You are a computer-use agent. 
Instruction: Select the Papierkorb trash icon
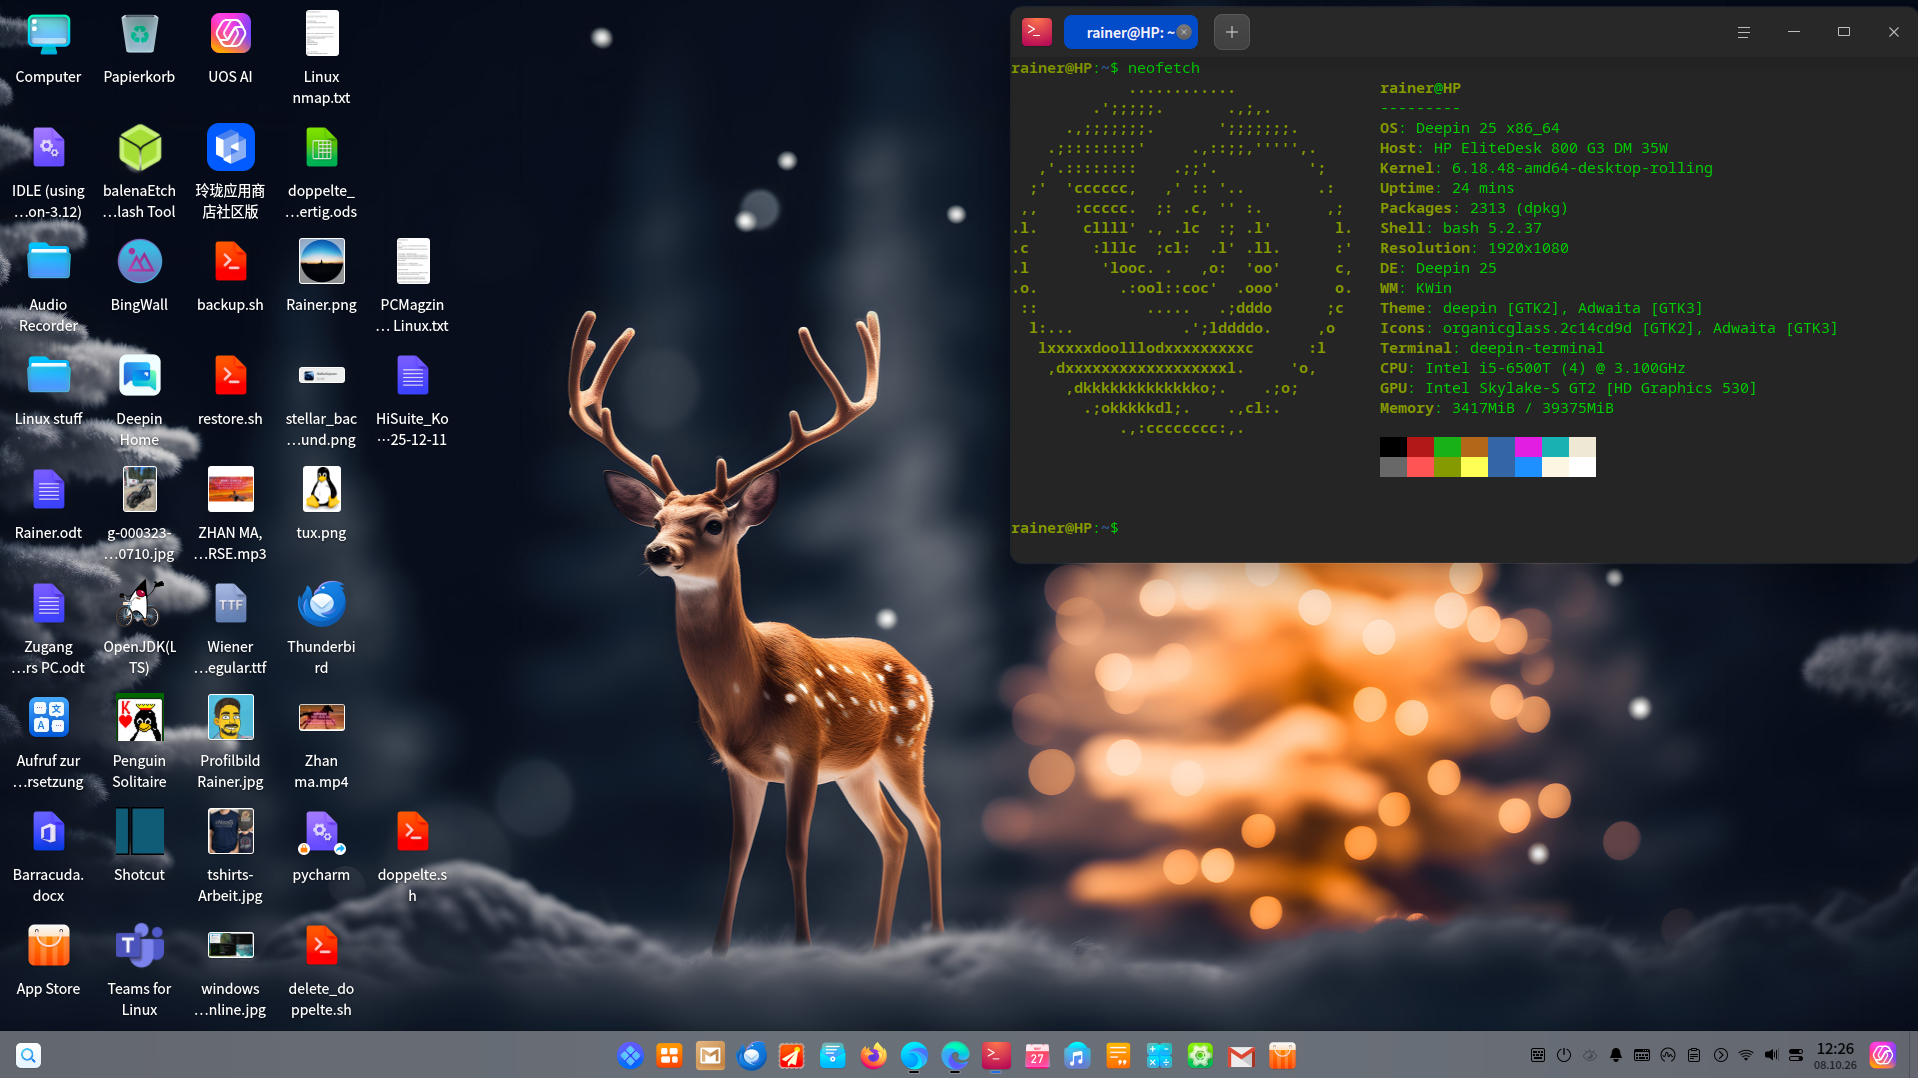[139, 48]
